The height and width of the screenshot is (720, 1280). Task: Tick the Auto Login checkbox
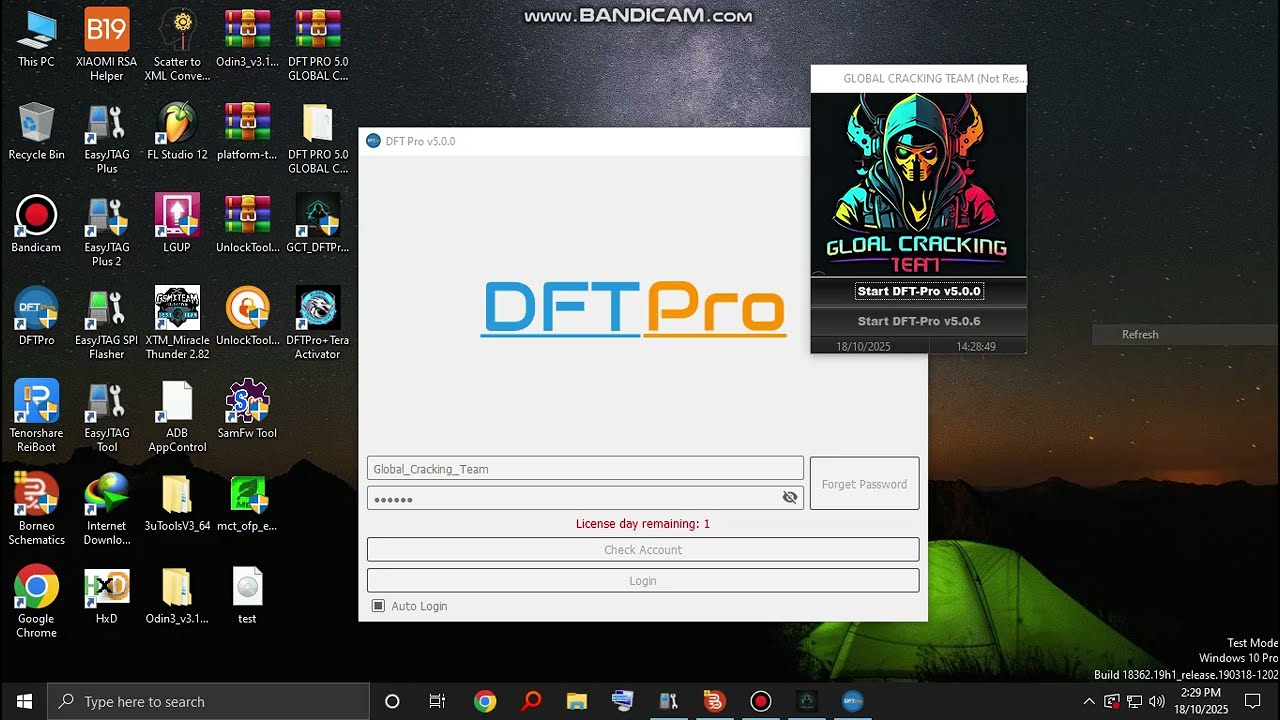(x=378, y=606)
